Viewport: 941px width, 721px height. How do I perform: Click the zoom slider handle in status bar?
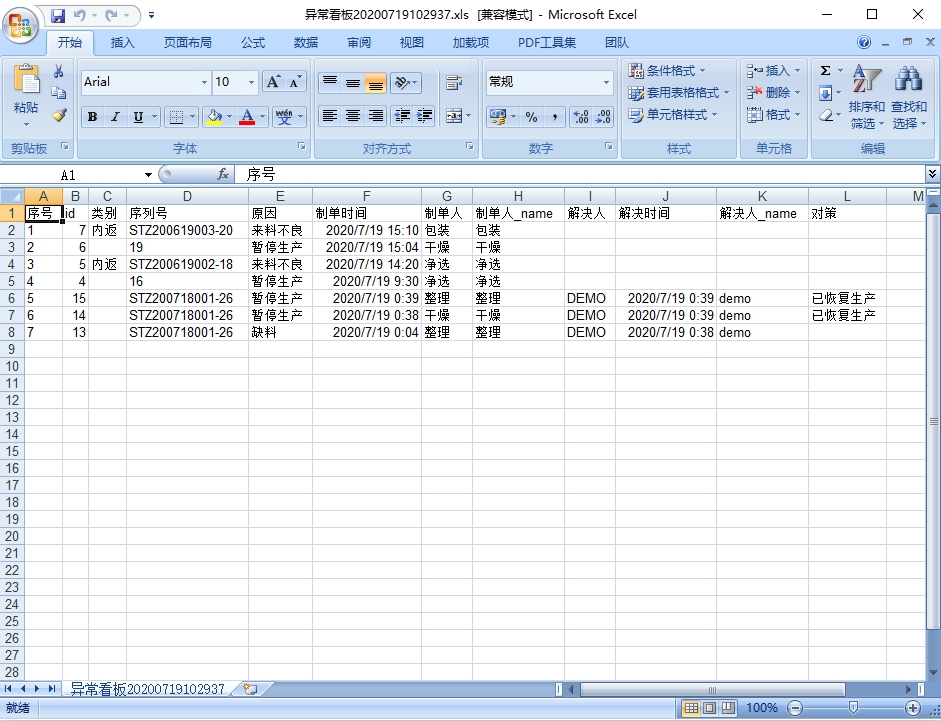point(853,707)
